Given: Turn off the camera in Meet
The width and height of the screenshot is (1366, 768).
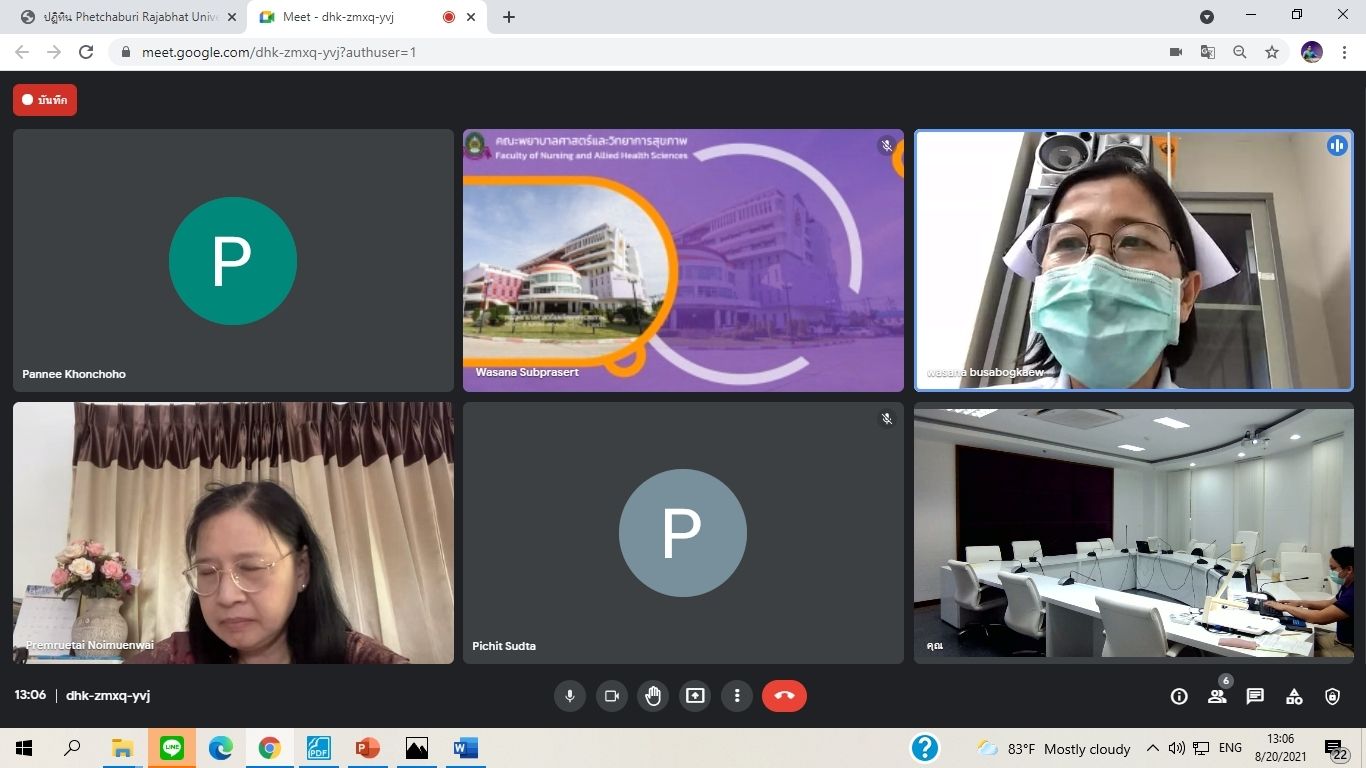Looking at the screenshot, I should [x=612, y=696].
